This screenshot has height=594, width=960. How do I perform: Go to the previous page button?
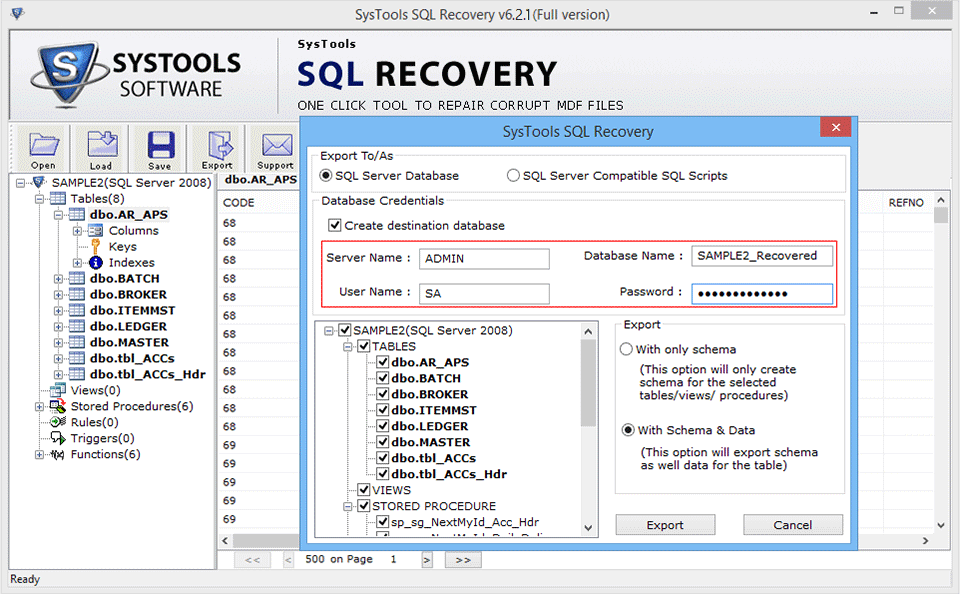pyautogui.click(x=288, y=560)
